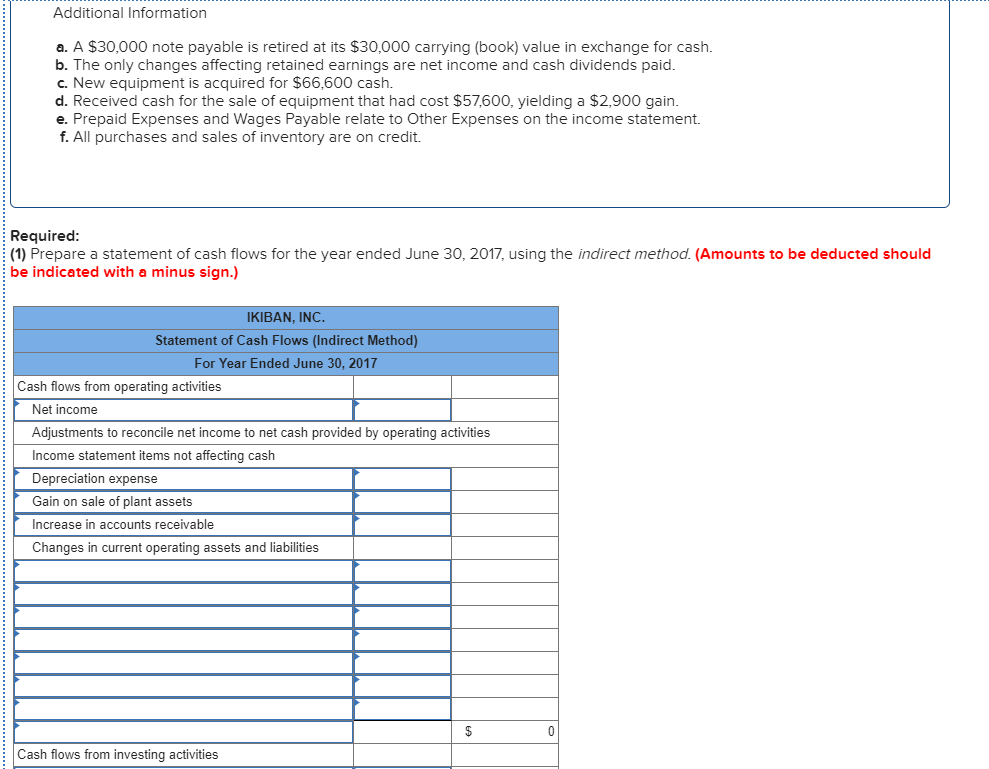
Task: Click the Additional Information heading
Action: (x=130, y=13)
